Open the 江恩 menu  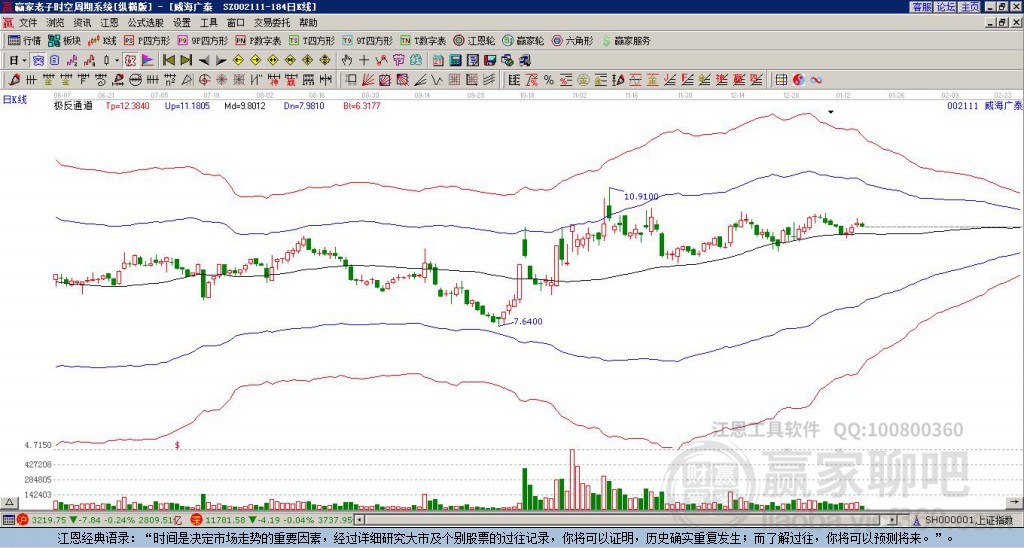(x=109, y=22)
